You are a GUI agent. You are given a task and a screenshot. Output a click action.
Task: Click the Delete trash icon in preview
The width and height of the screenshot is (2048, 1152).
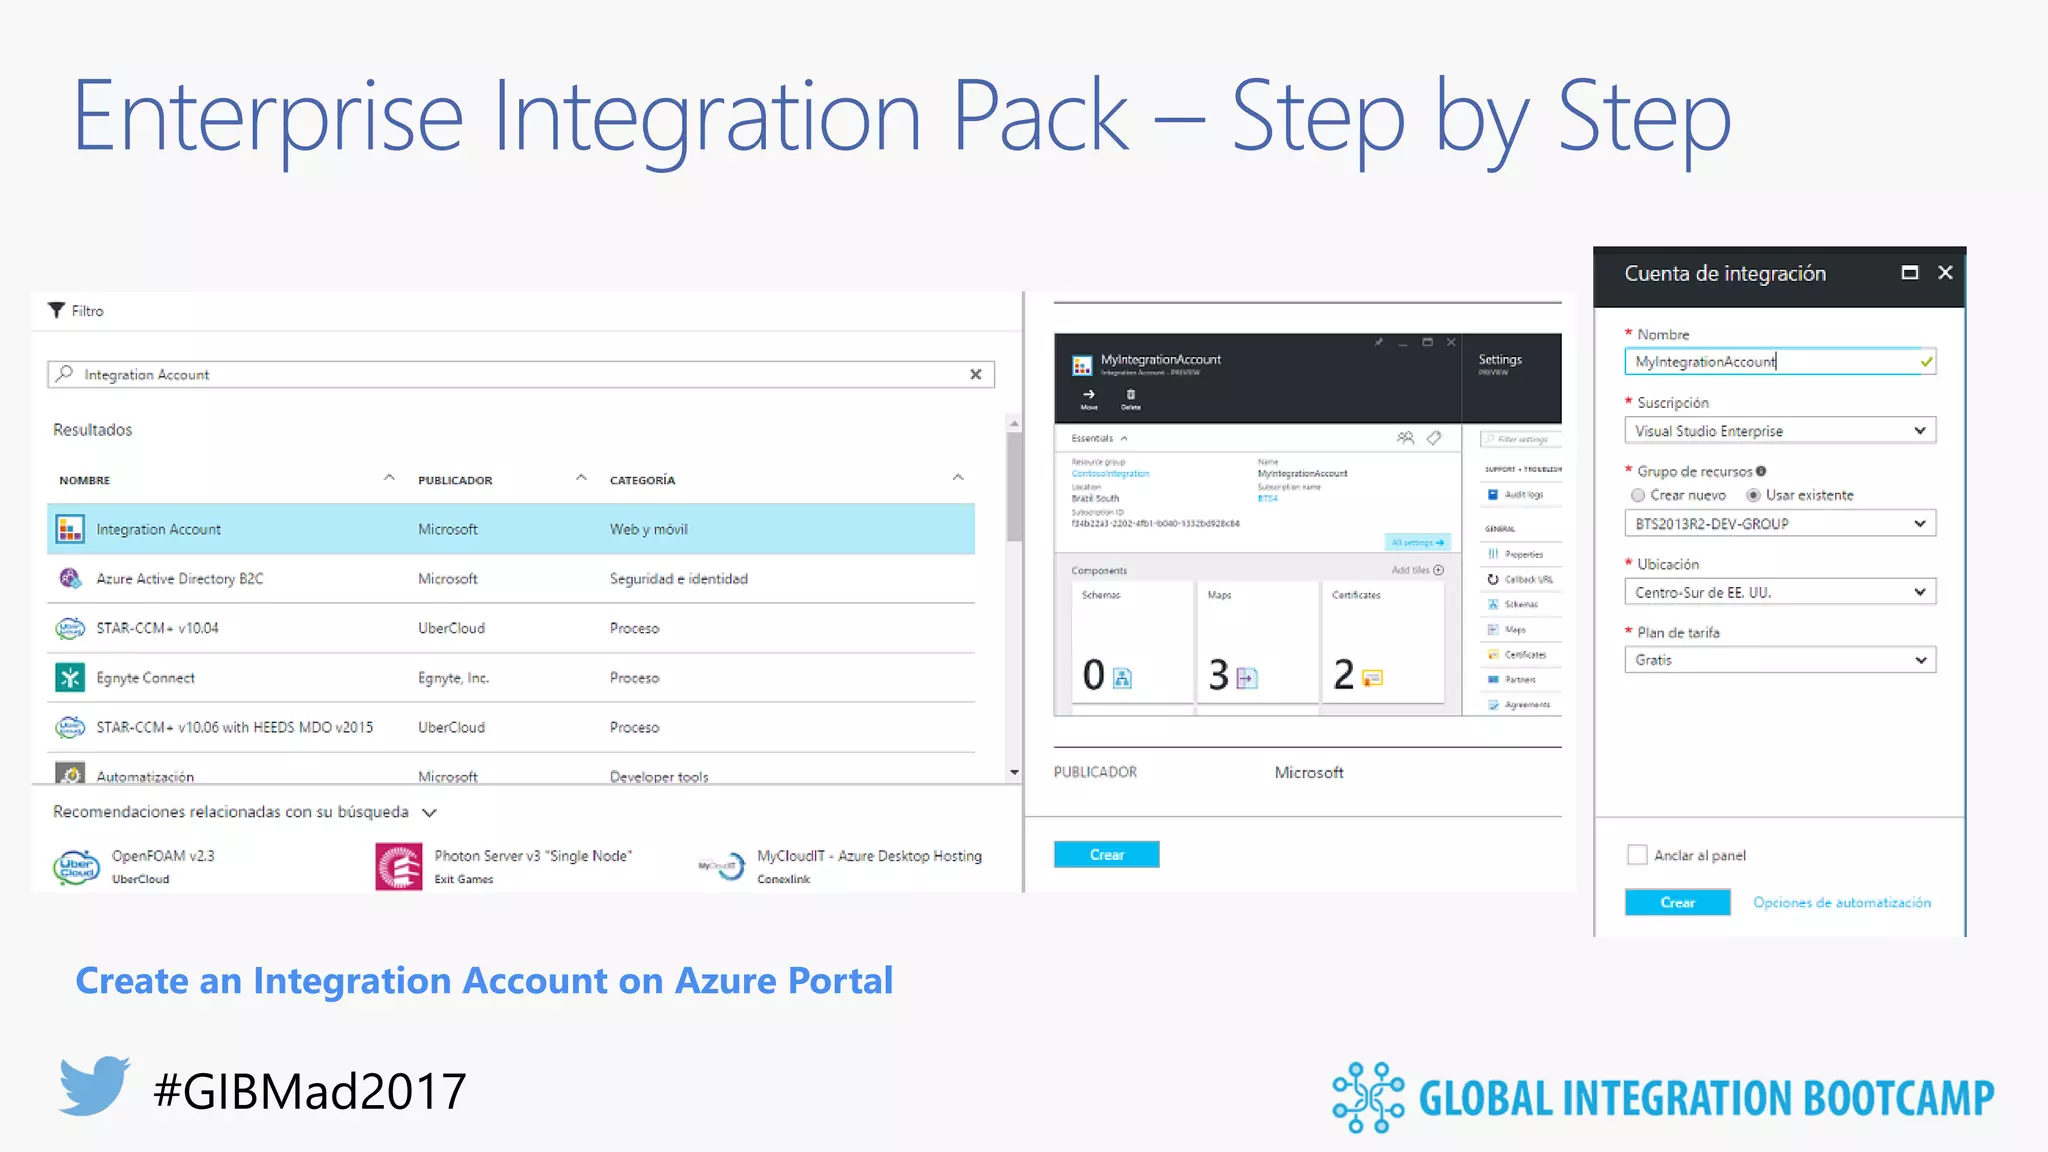1131,394
